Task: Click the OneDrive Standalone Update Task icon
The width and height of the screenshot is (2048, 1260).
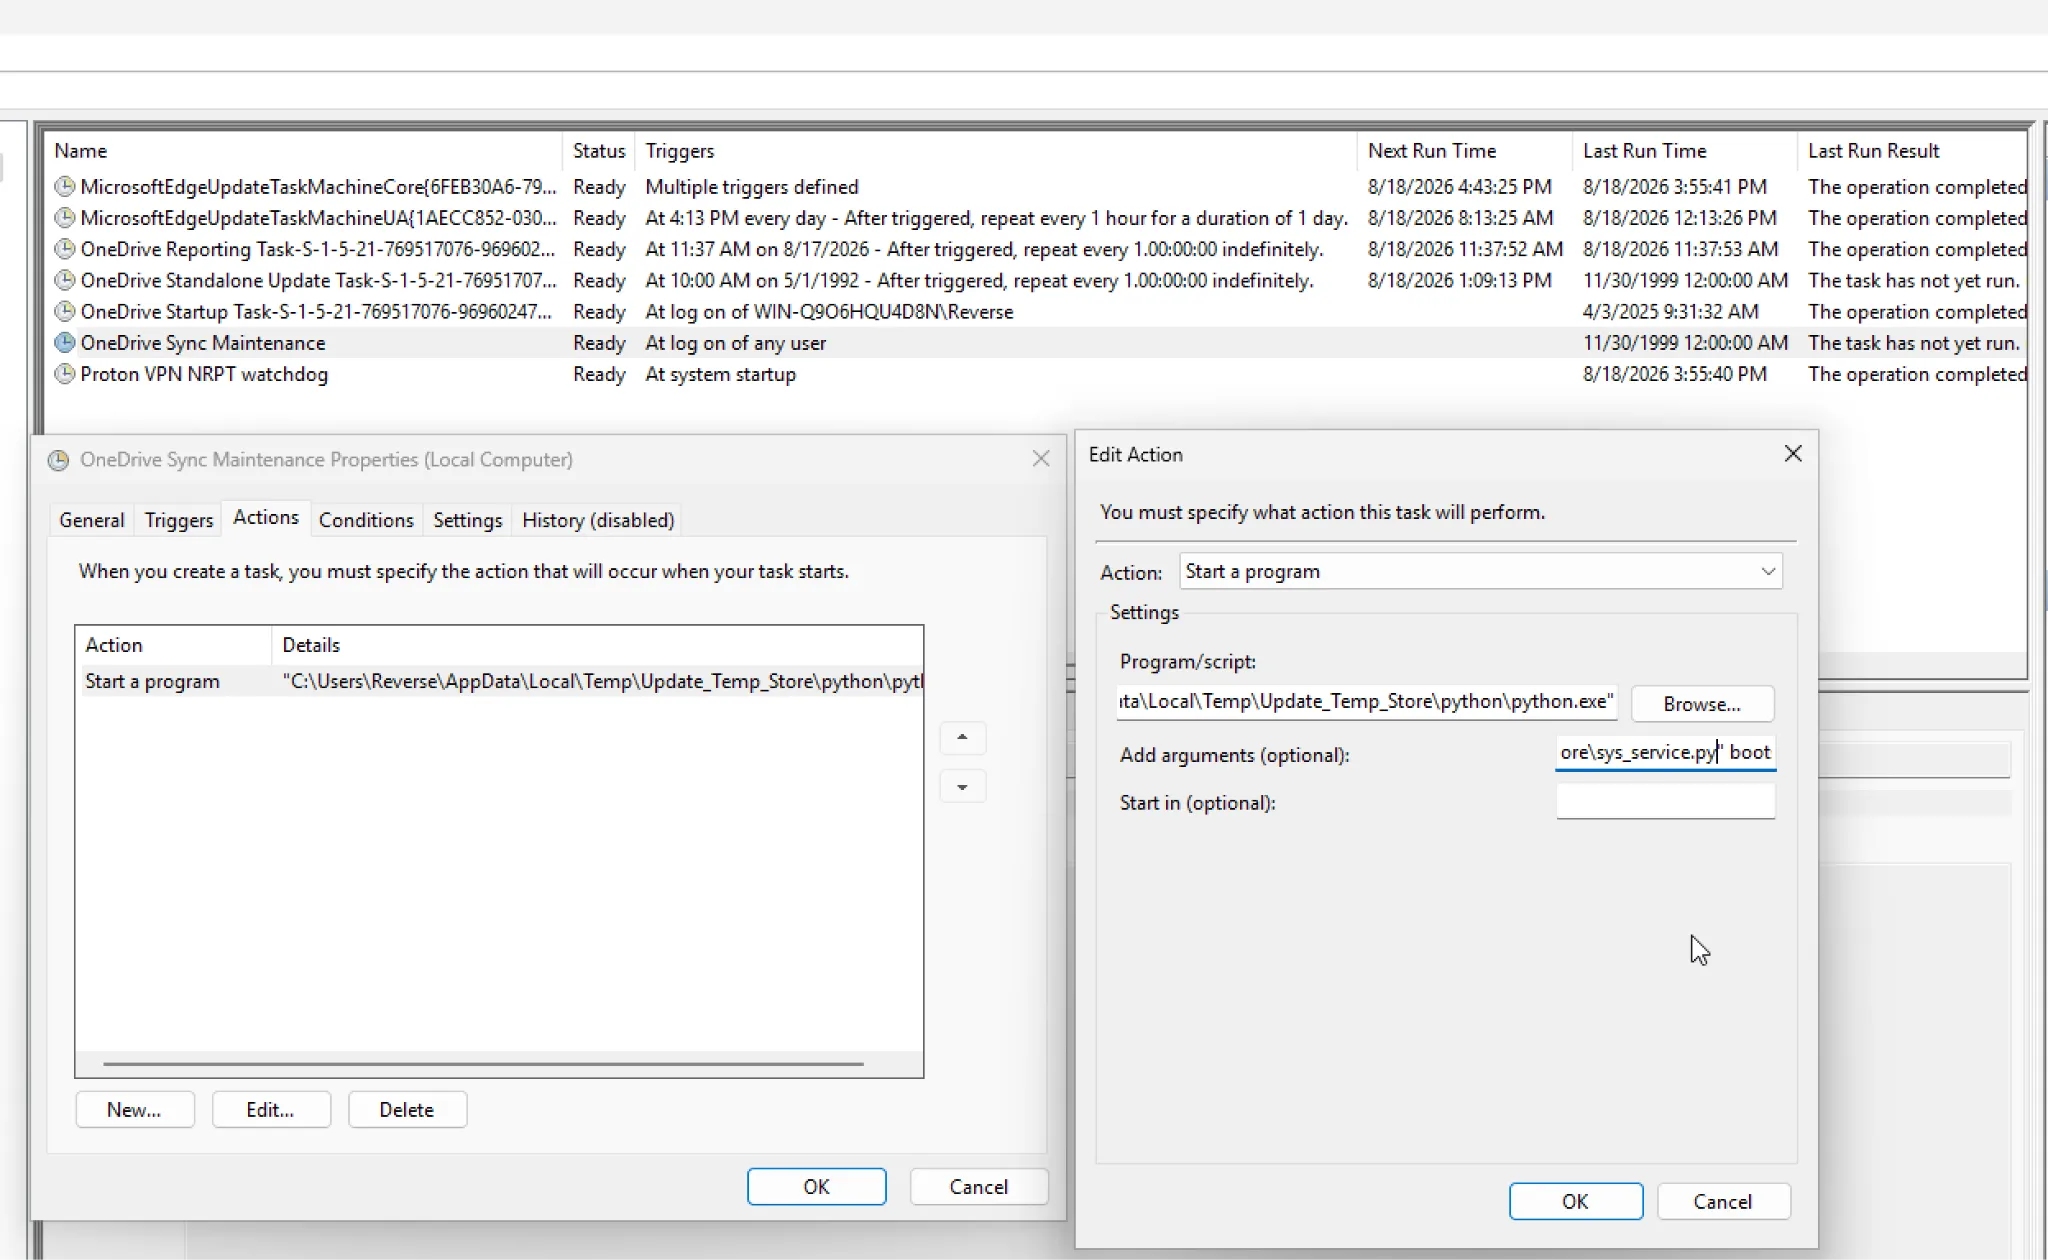Action: tap(65, 280)
